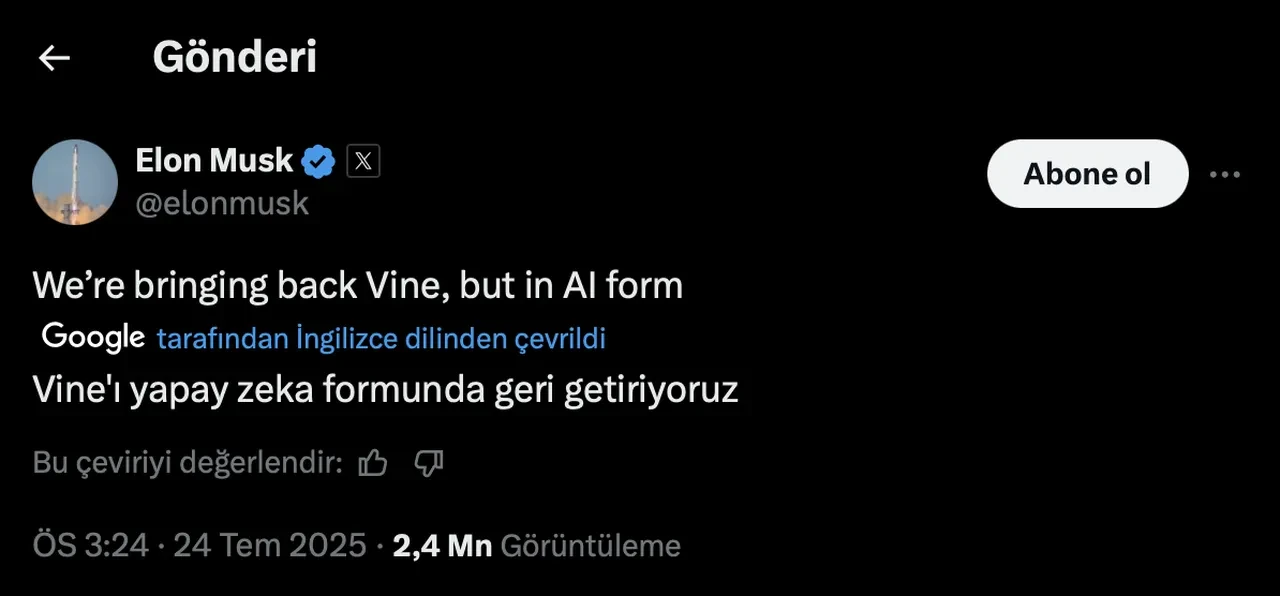Image resolution: width=1280 pixels, height=596 pixels.
Task: Click the Elon Musk display name
Action: coord(214,160)
